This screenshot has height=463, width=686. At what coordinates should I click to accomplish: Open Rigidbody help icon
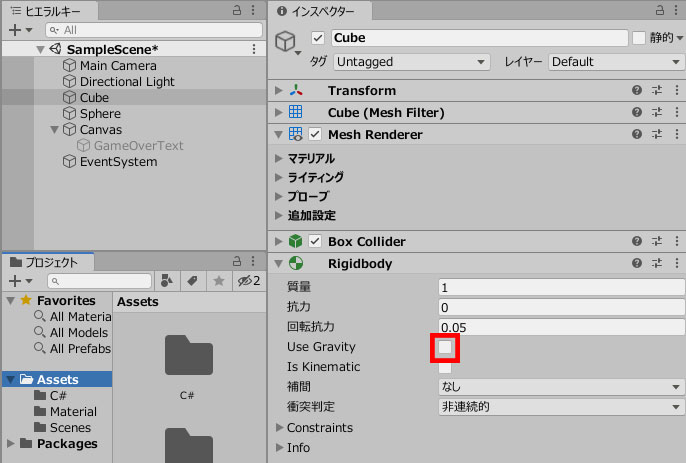tap(637, 263)
